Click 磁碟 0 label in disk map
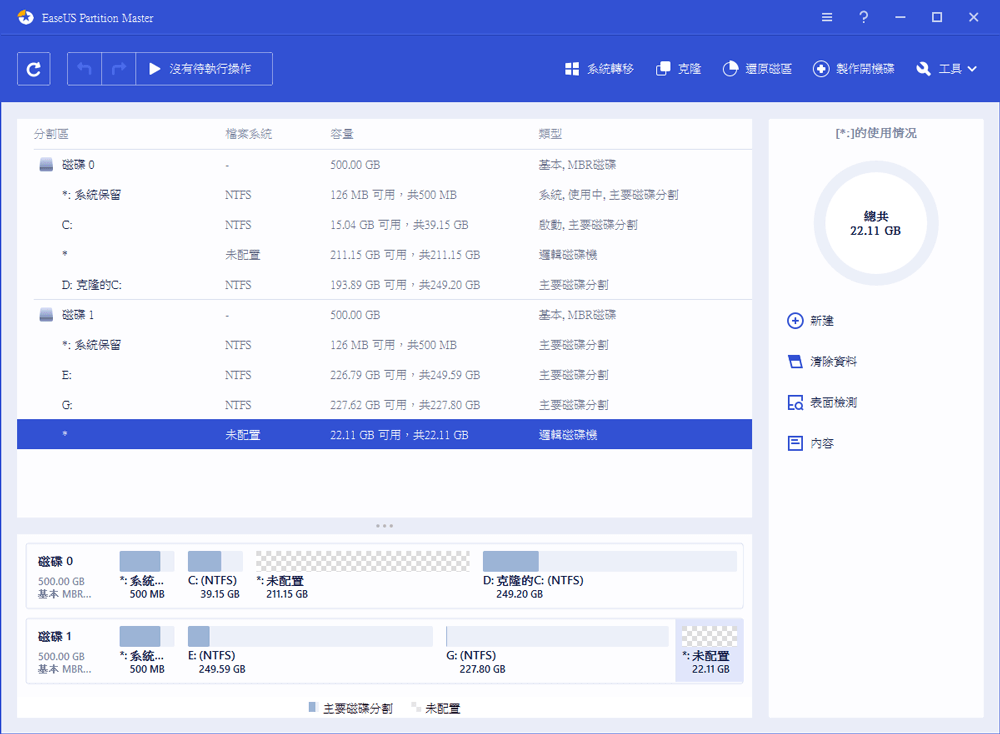Image resolution: width=1000 pixels, height=734 pixels. click(55, 561)
